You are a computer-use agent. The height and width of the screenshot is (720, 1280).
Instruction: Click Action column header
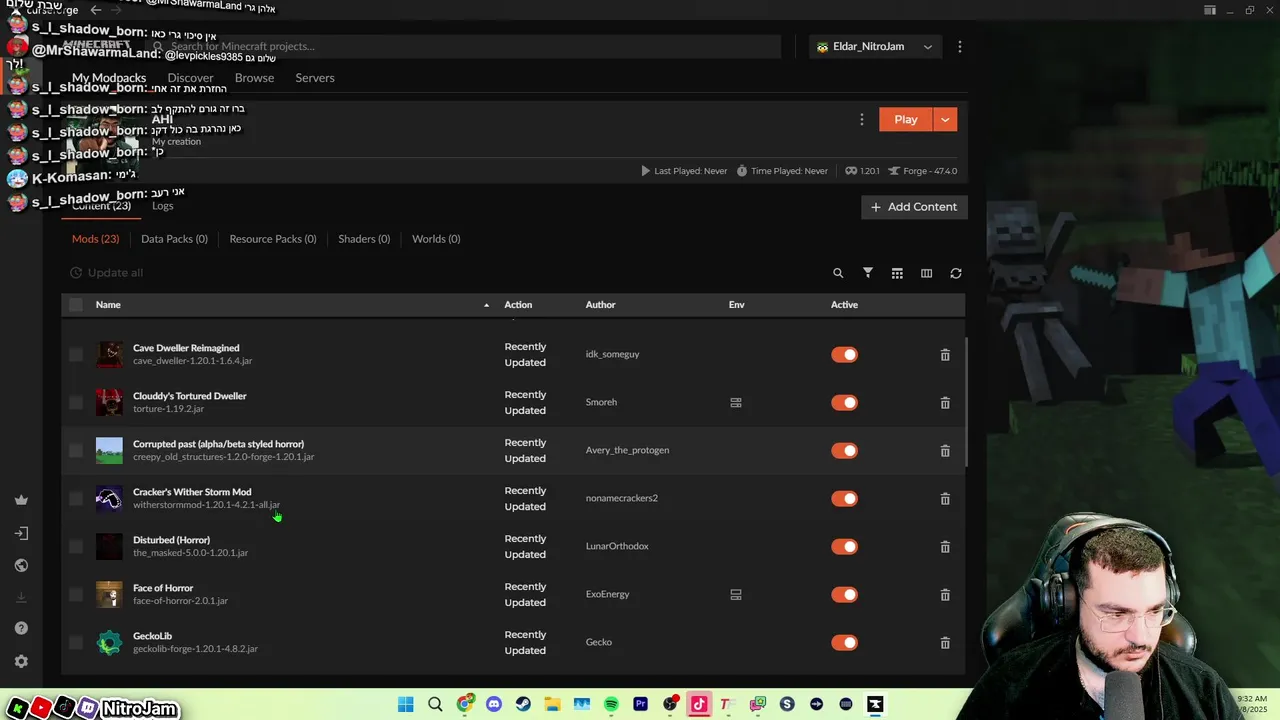pos(518,305)
